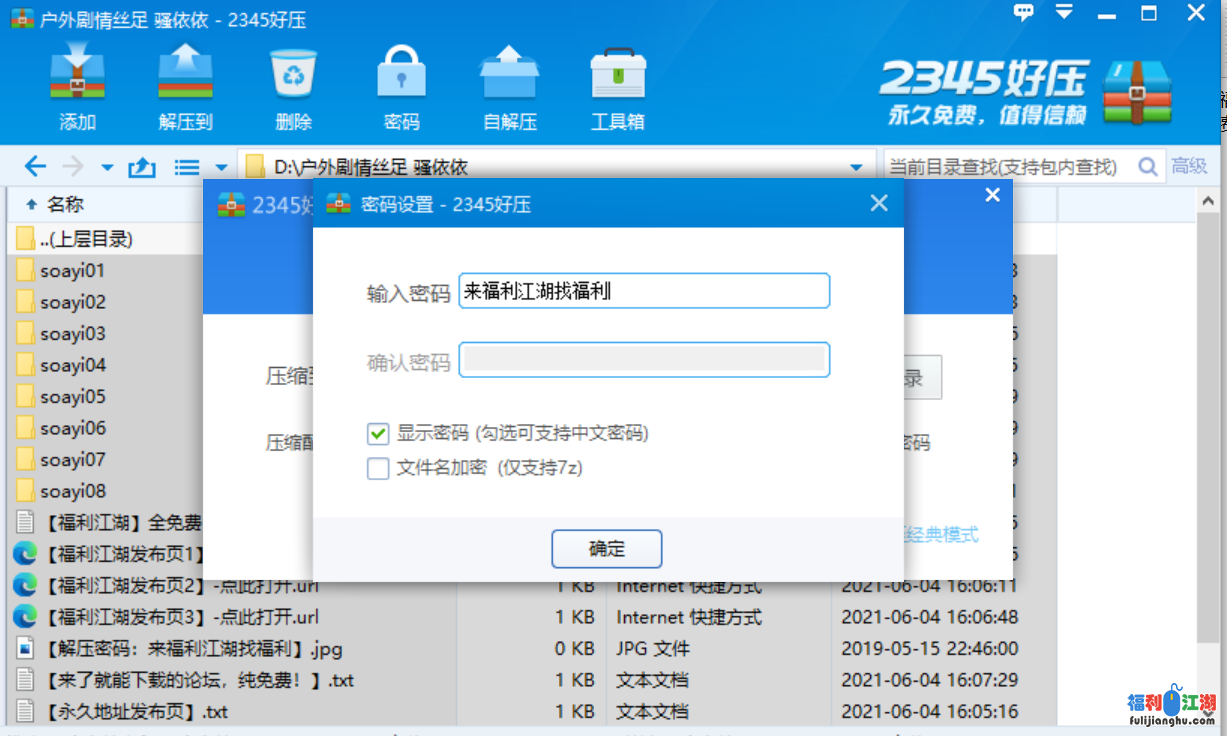Click the search magnifier icon
Screen dimensions: 1227x736
[1148, 167]
